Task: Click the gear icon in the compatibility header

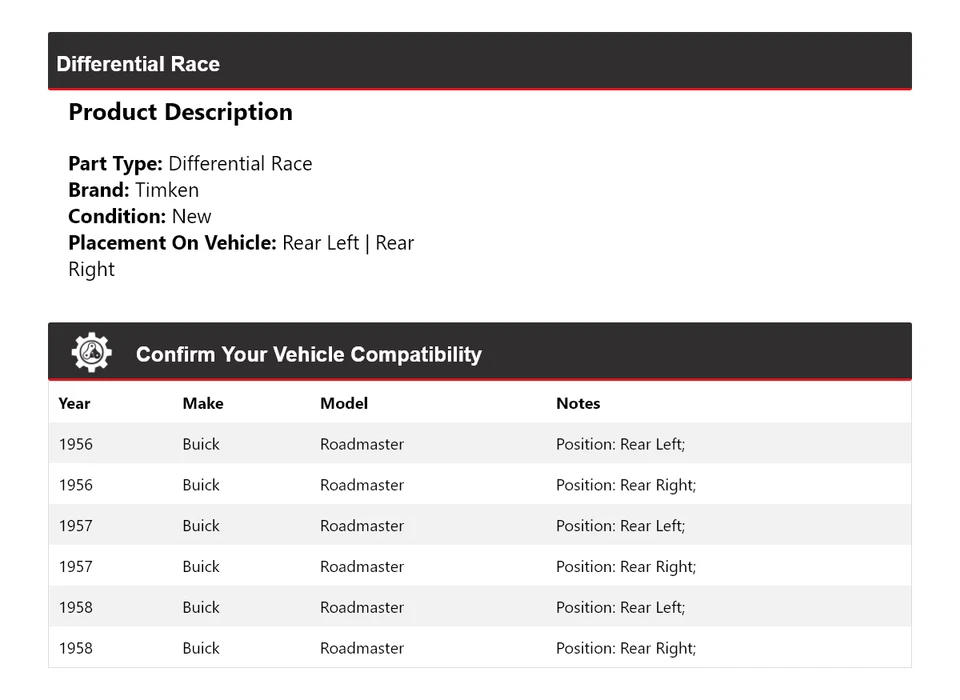Action: click(91, 353)
